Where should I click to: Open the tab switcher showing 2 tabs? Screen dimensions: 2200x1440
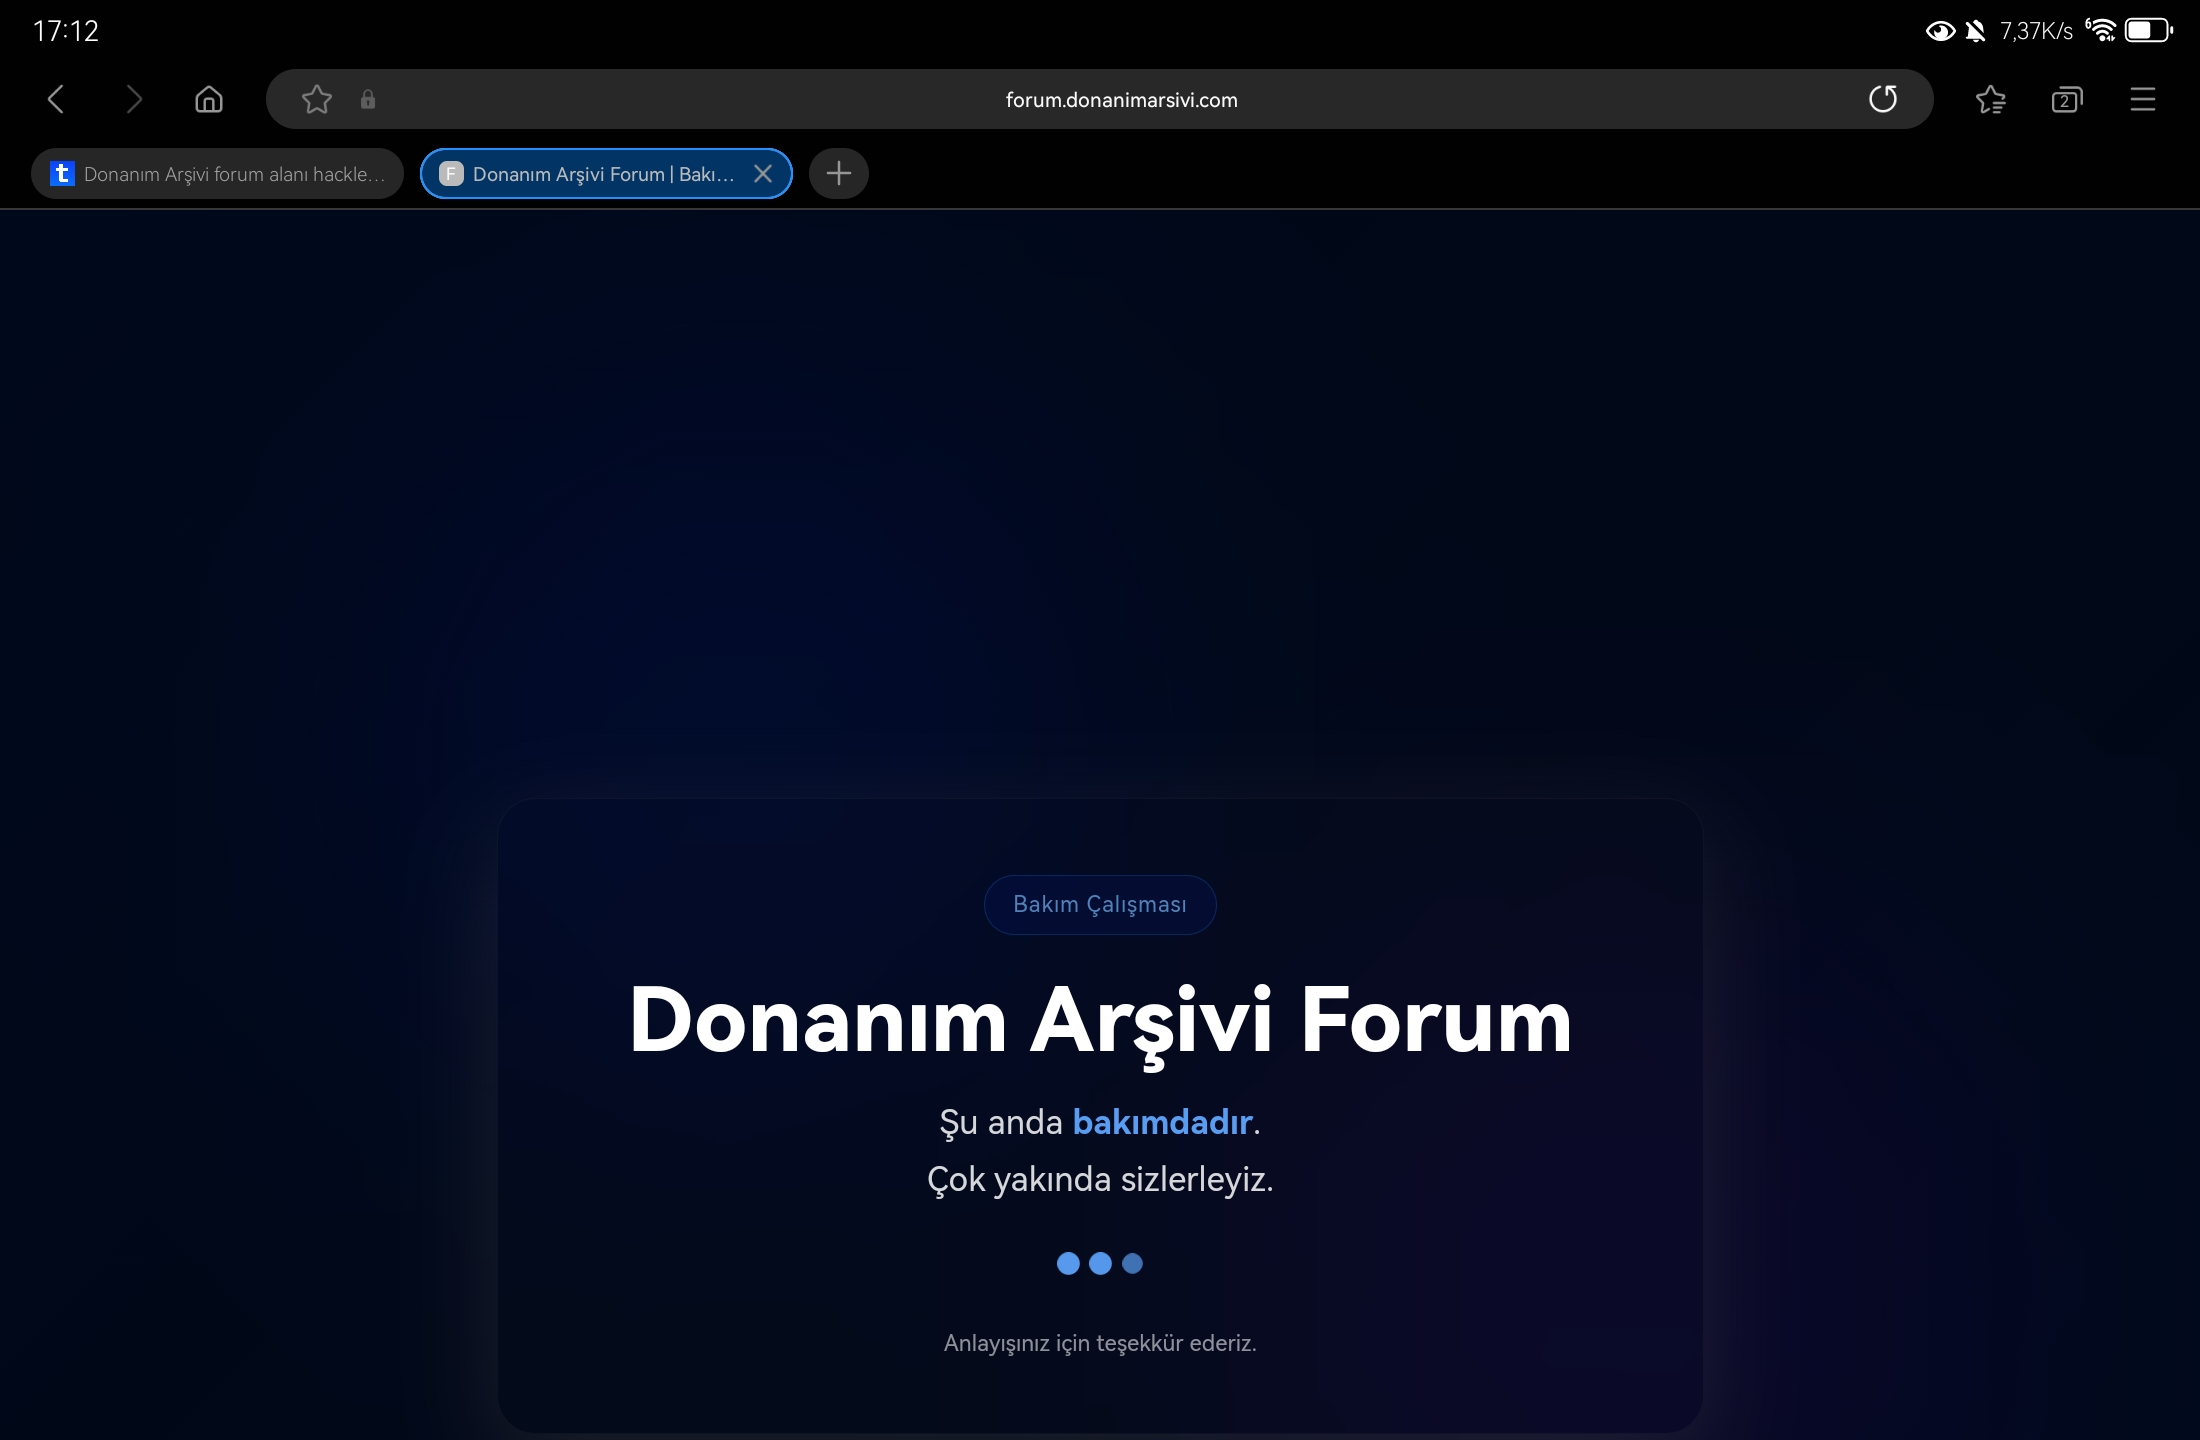(2067, 99)
